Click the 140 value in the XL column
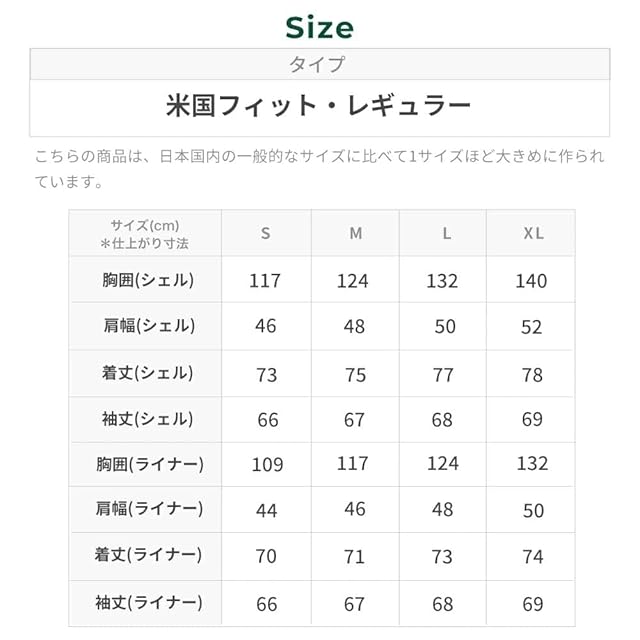This screenshot has width=640, height=640. 531,281
